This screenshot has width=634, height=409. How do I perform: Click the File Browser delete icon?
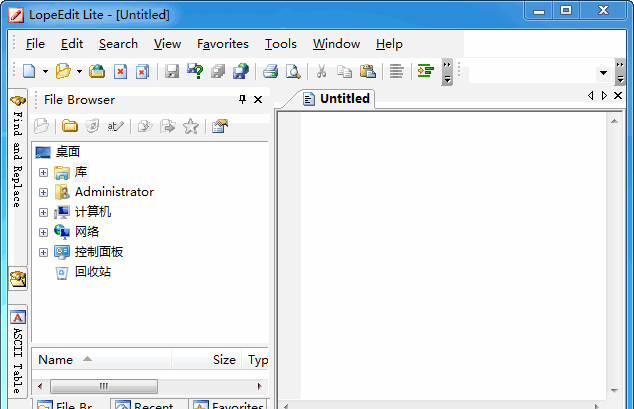tap(92, 126)
